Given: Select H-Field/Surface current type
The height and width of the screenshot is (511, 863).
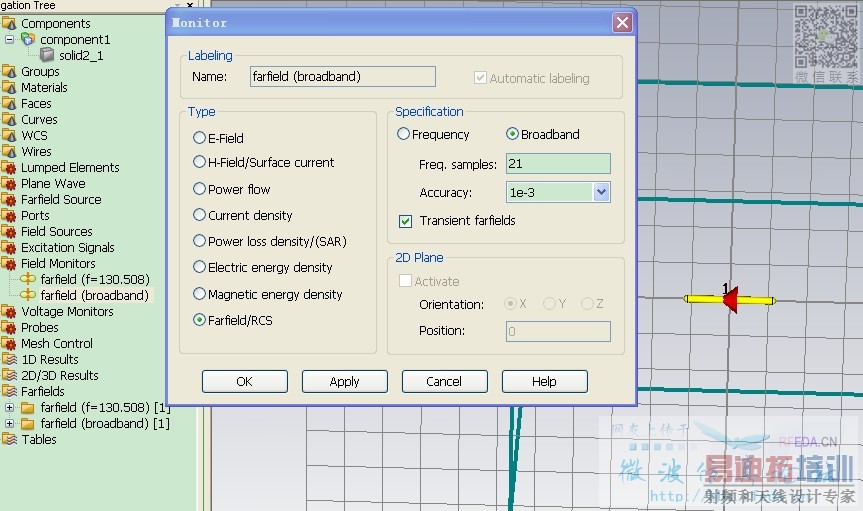Looking at the screenshot, I should coord(199,162).
